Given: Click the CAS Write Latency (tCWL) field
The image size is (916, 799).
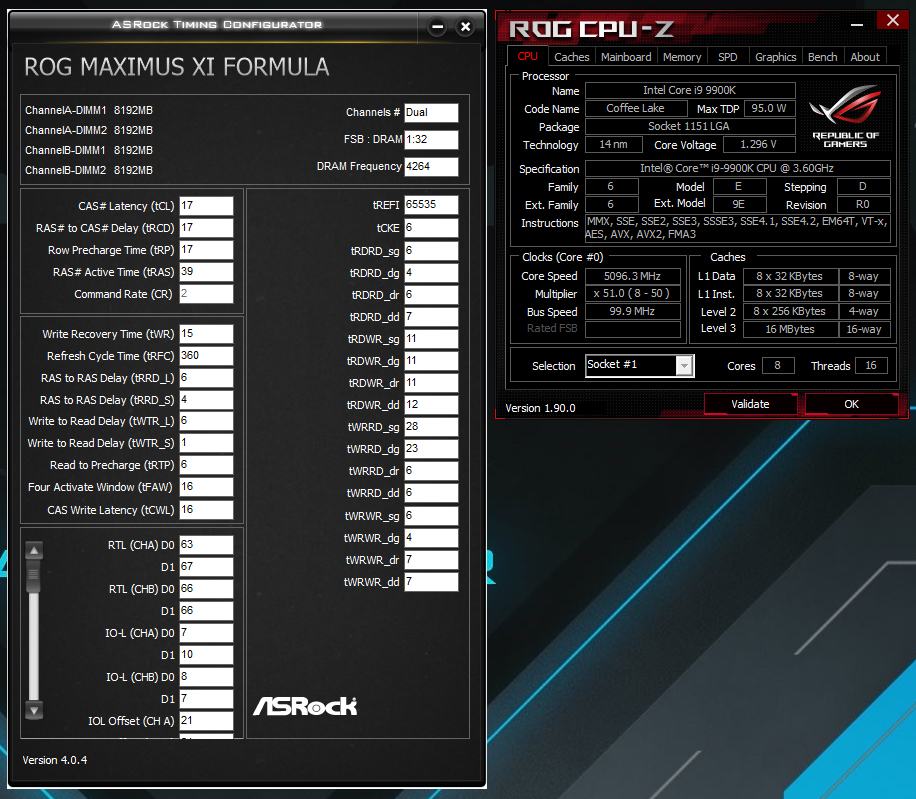Looking at the screenshot, I should (x=206, y=510).
